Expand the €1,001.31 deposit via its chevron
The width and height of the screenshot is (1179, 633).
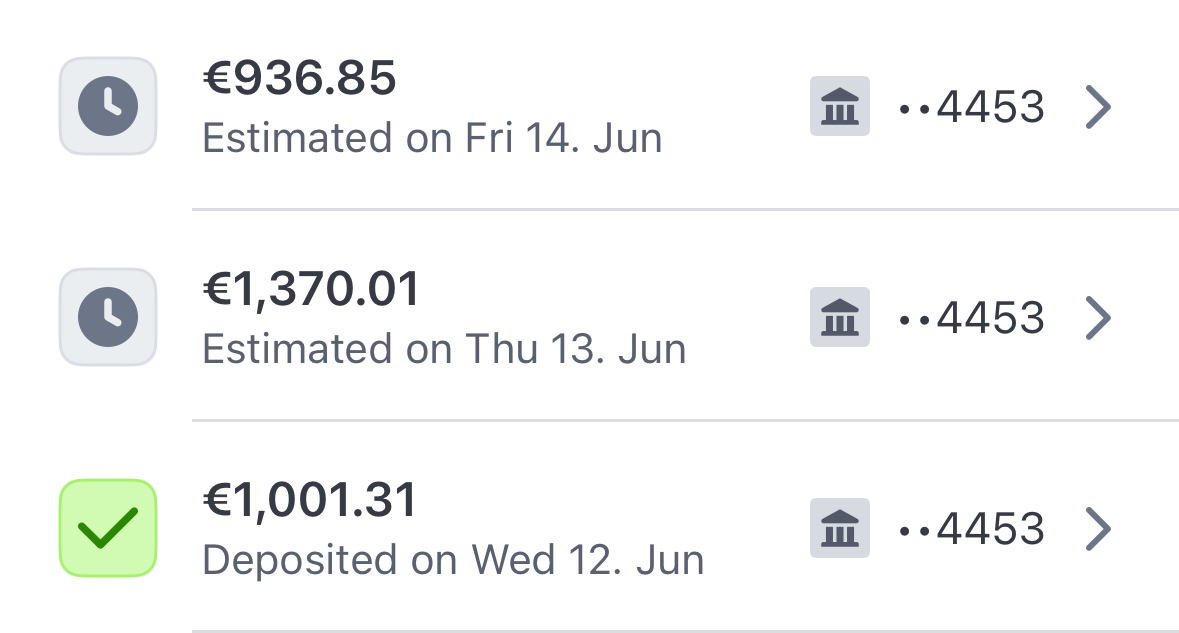[x=1098, y=528]
